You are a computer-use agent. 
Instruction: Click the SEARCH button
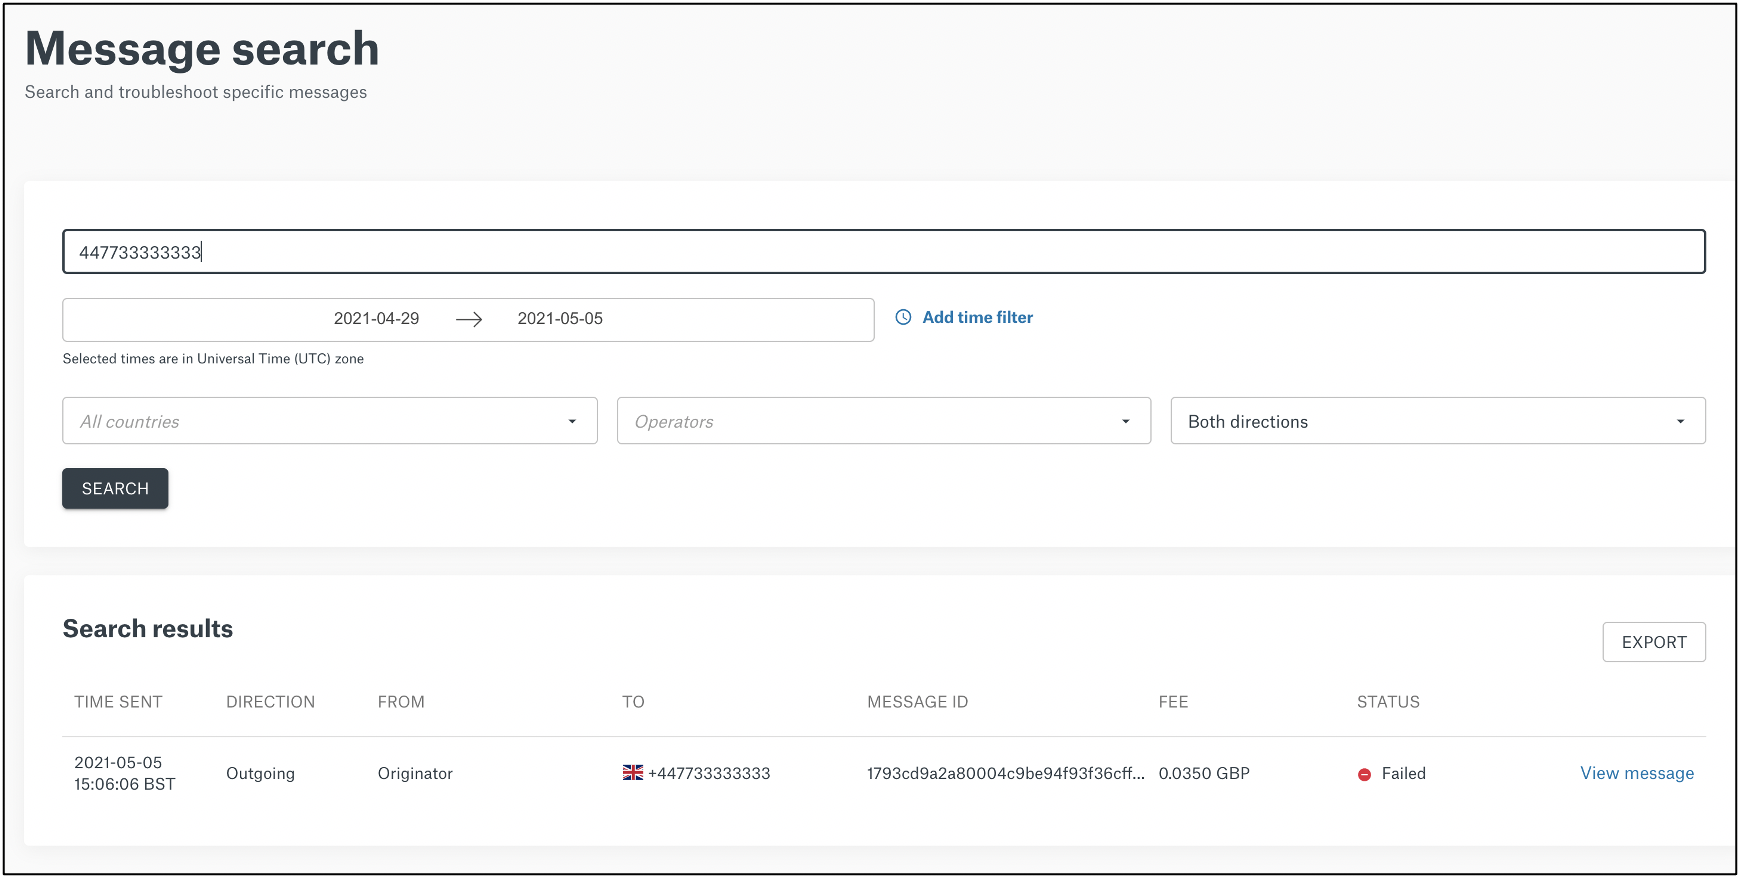[115, 488]
